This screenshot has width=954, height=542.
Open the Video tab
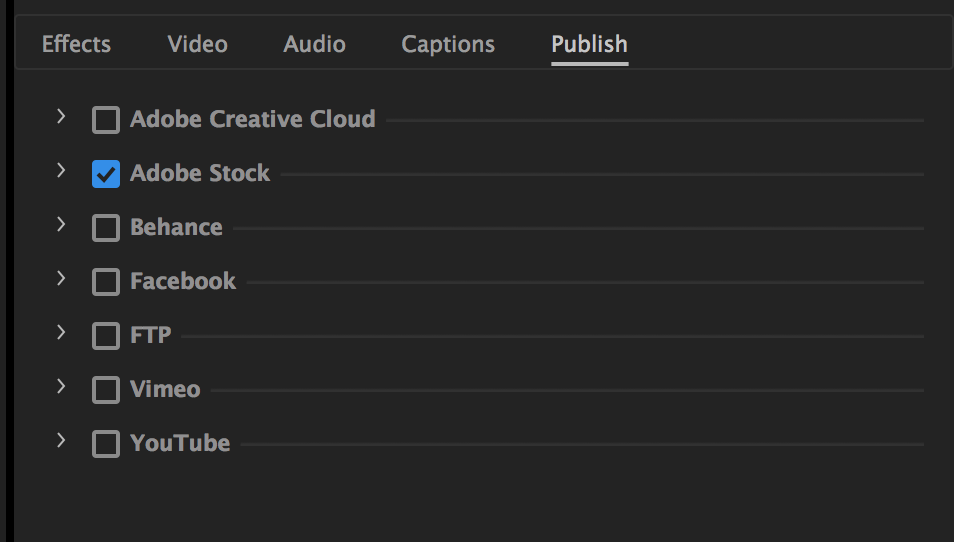(x=197, y=45)
